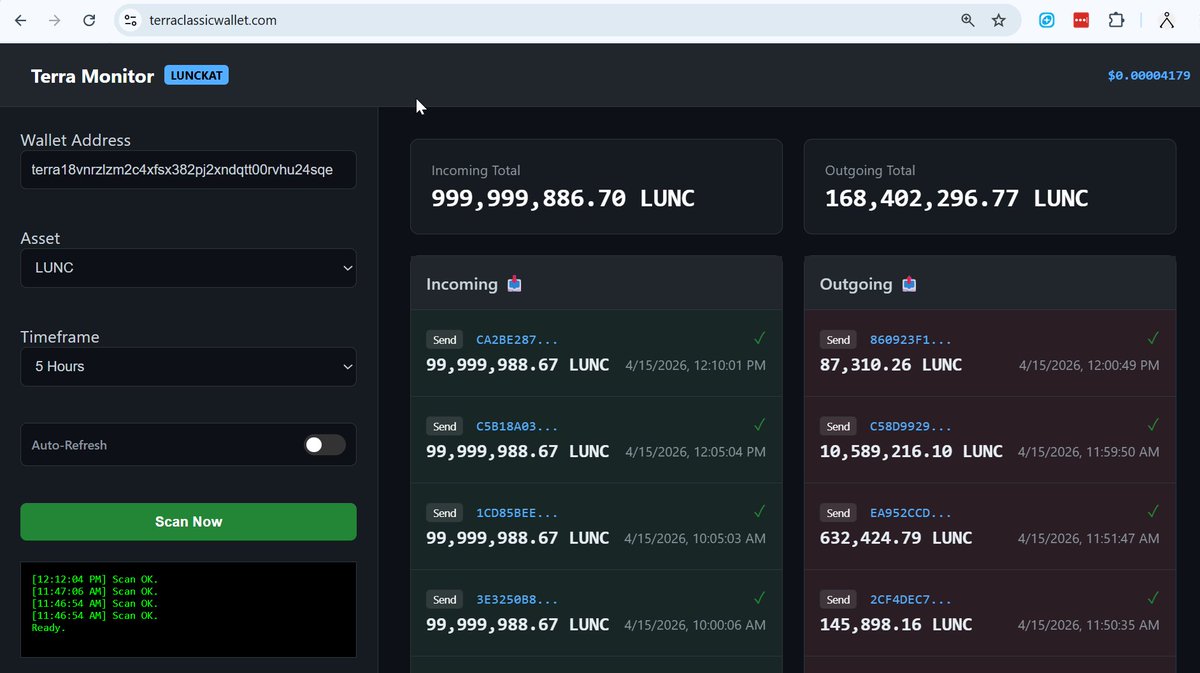The height and width of the screenshot is (673, 1200).
Task: Open the blue extension icon in toolbar
Action: 1047,20
